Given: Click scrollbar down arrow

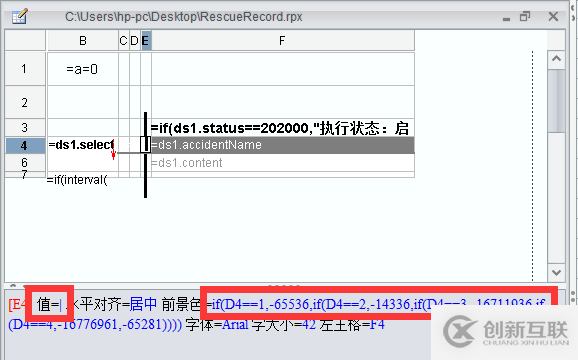Looking at the screenshot, I should 556,272.
